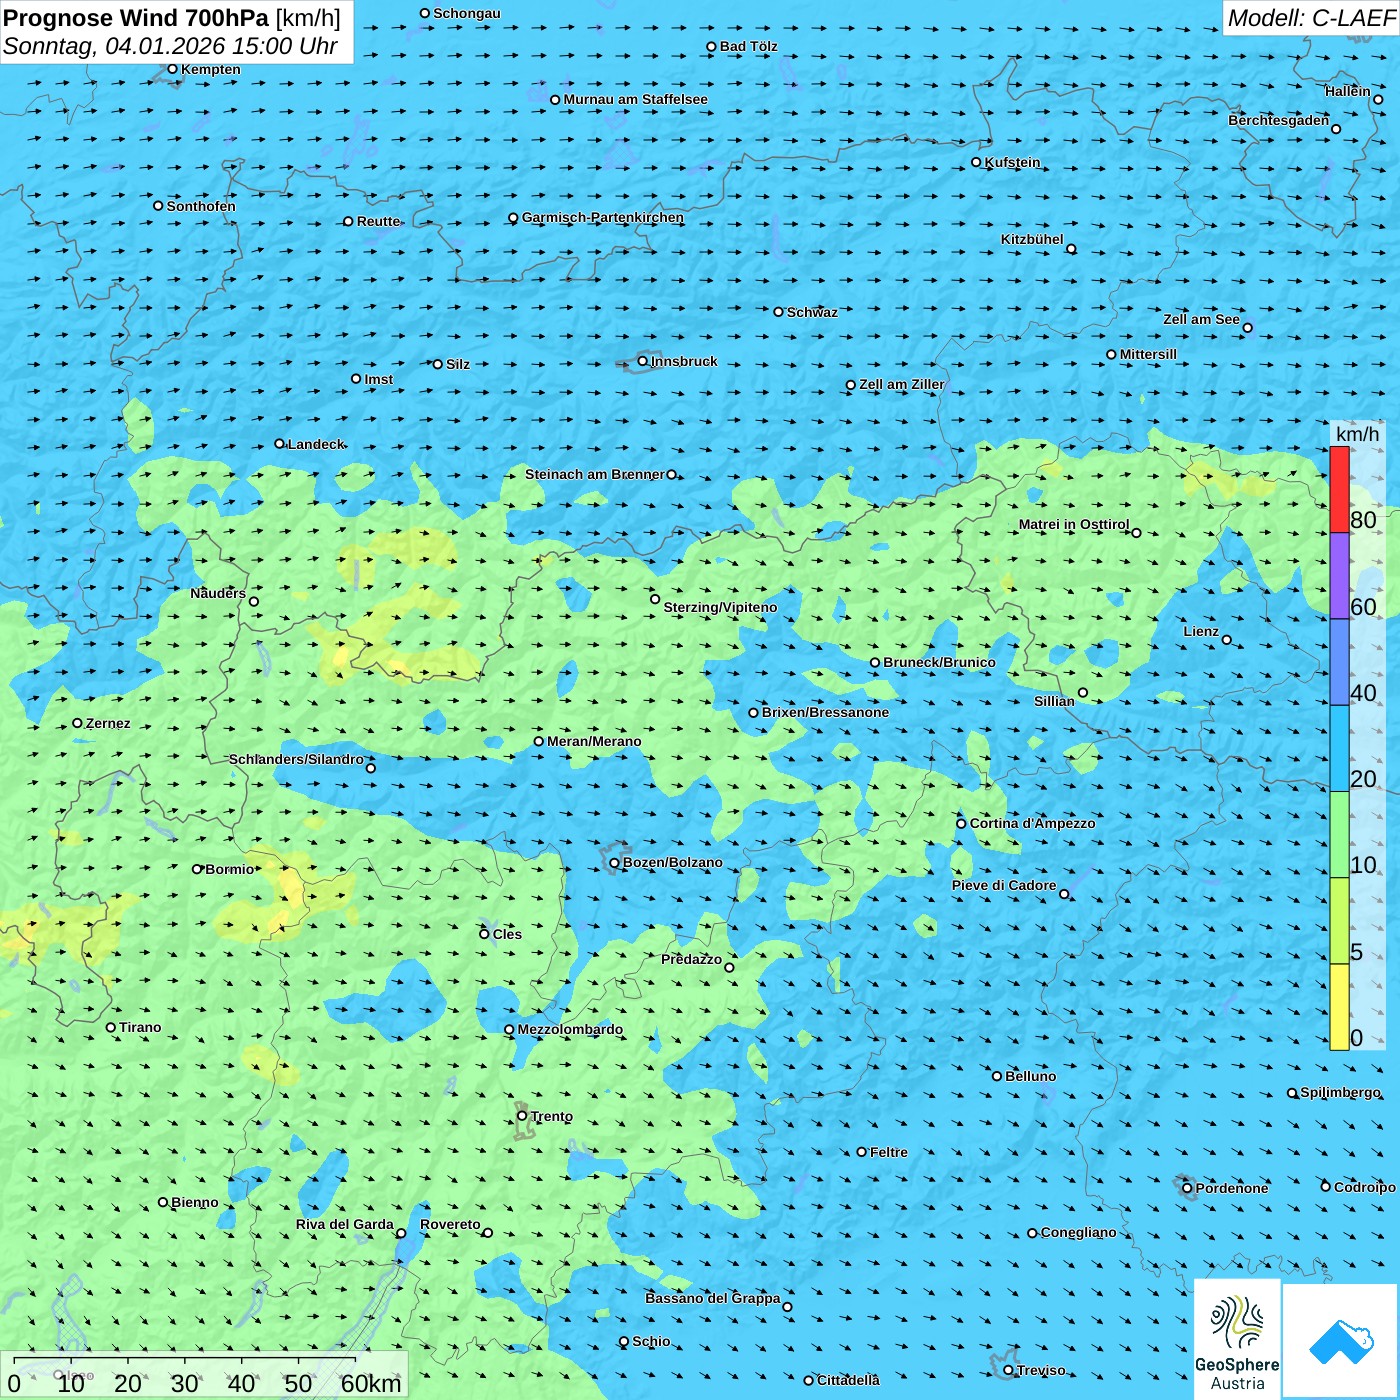Click the Hallein label
The width and height of the screenshot is (1400, 1400).
pos(1347,91)
